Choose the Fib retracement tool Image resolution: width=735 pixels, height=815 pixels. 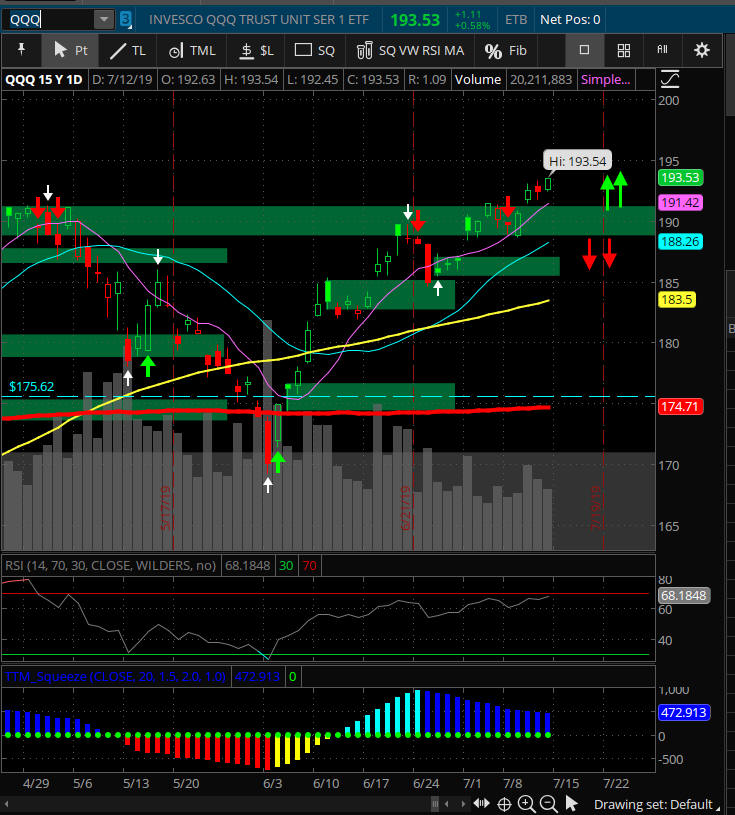point(506,50)
